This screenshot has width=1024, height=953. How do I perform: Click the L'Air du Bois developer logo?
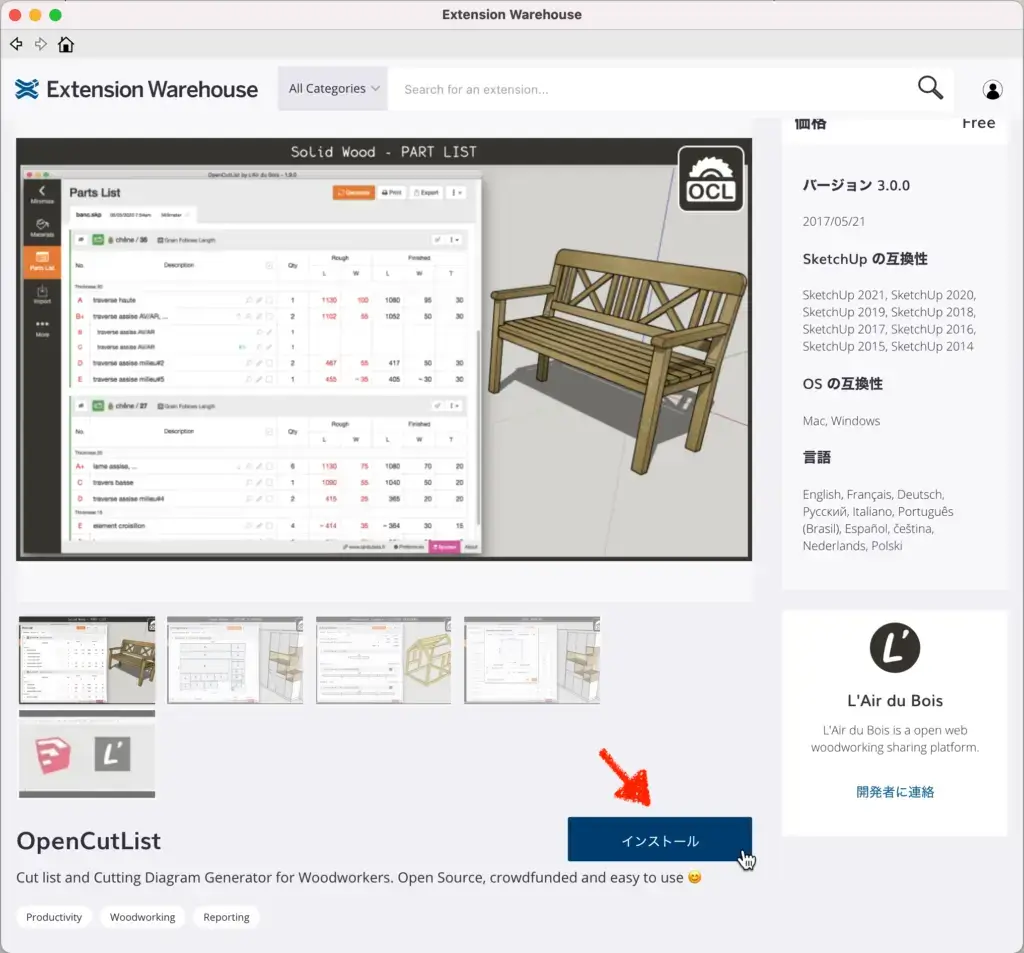click(x=895, y=648)
